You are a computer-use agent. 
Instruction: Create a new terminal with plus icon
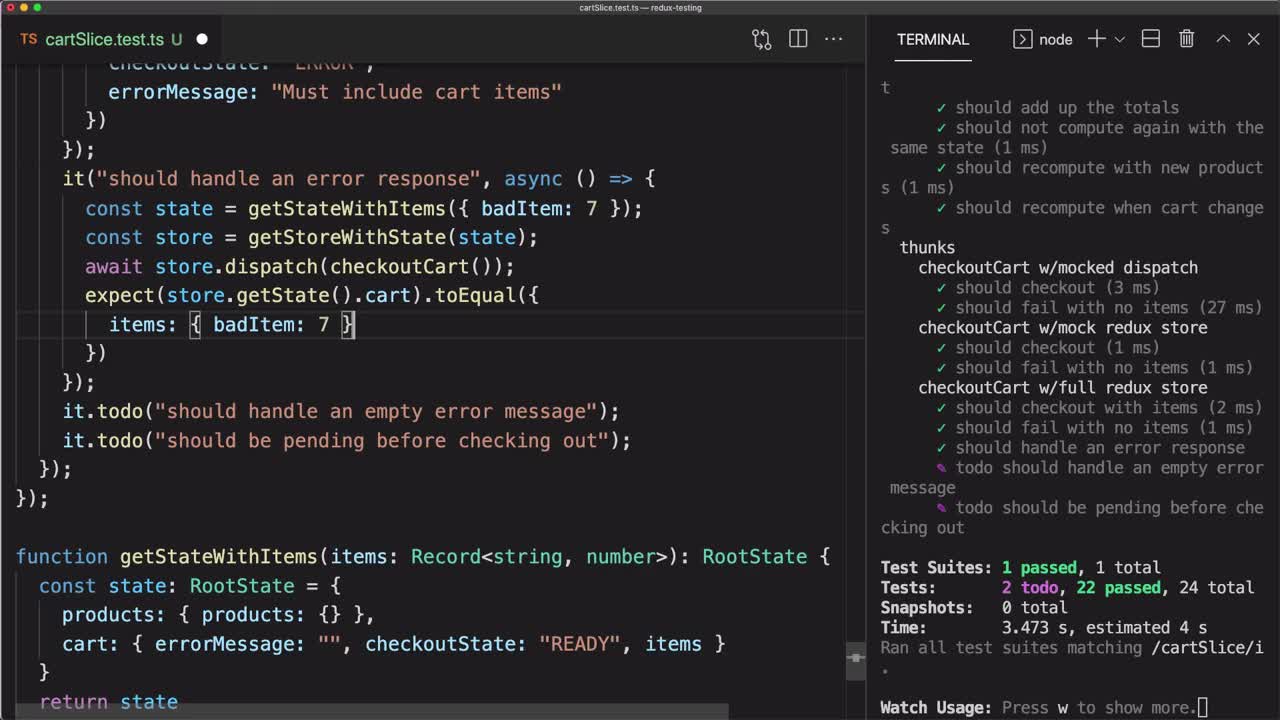(1096, 39)
